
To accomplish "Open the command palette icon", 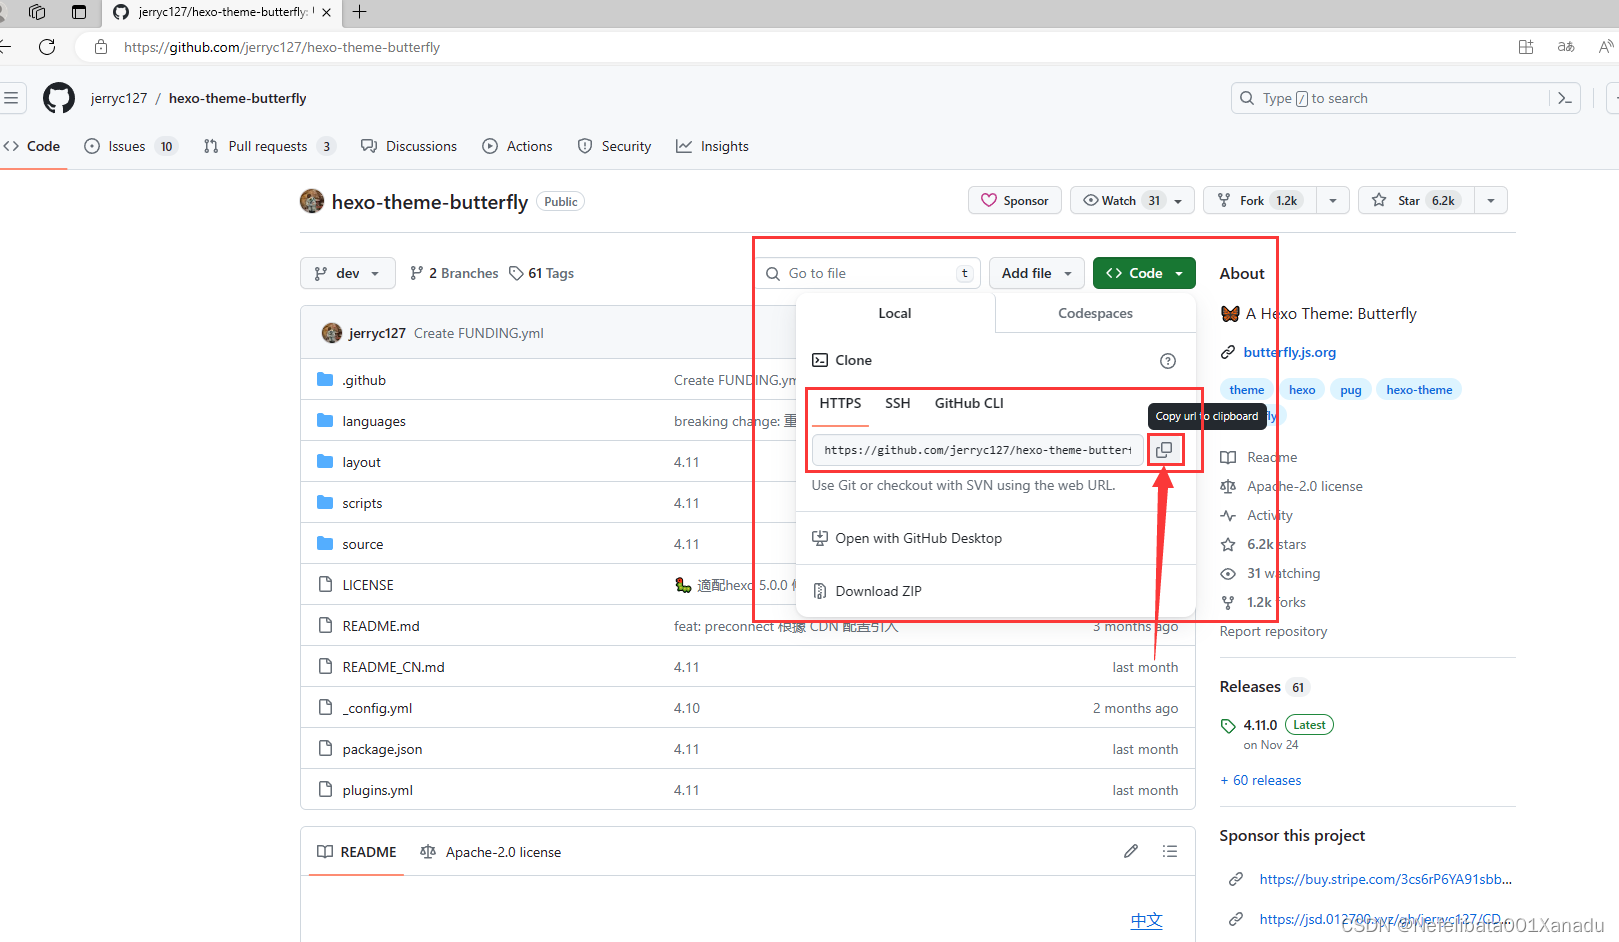I will (1565, 98).
